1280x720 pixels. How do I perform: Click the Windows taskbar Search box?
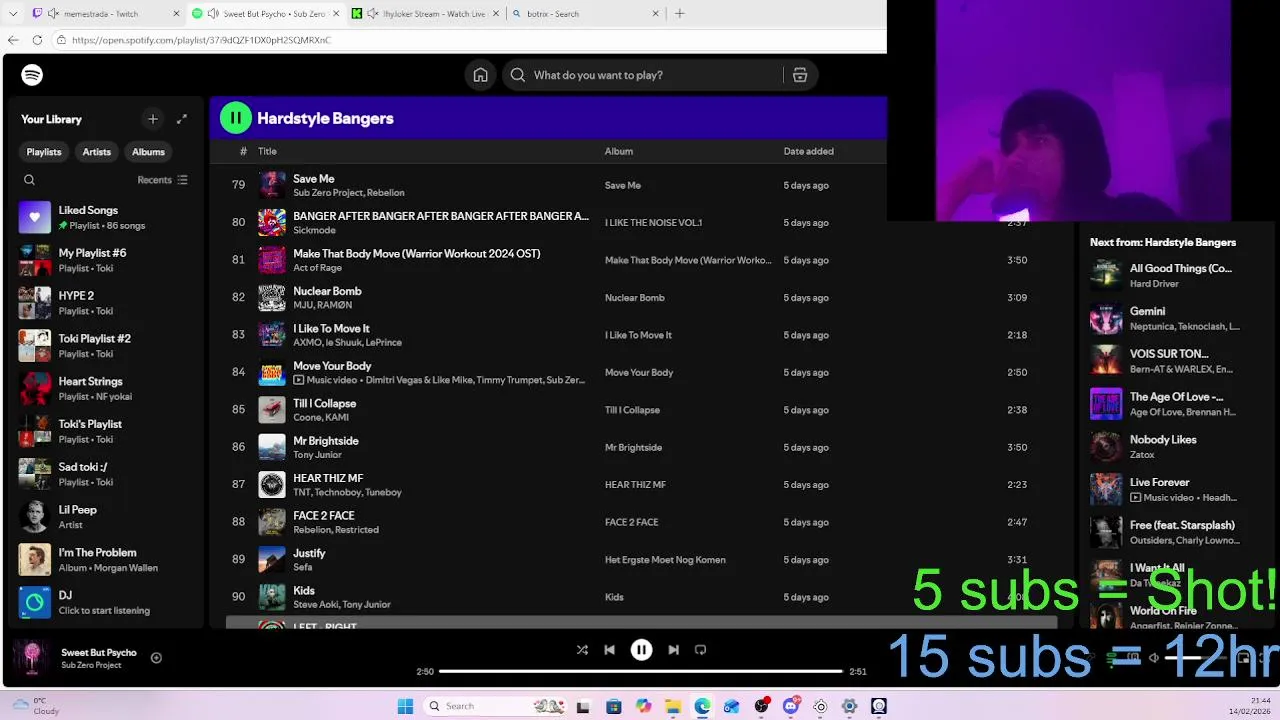[495, 706]
